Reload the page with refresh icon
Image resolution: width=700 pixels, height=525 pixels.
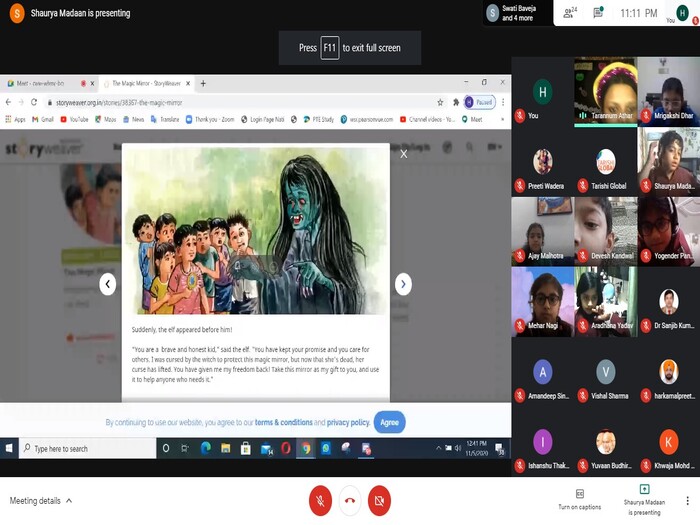click(x=34, y=102)
